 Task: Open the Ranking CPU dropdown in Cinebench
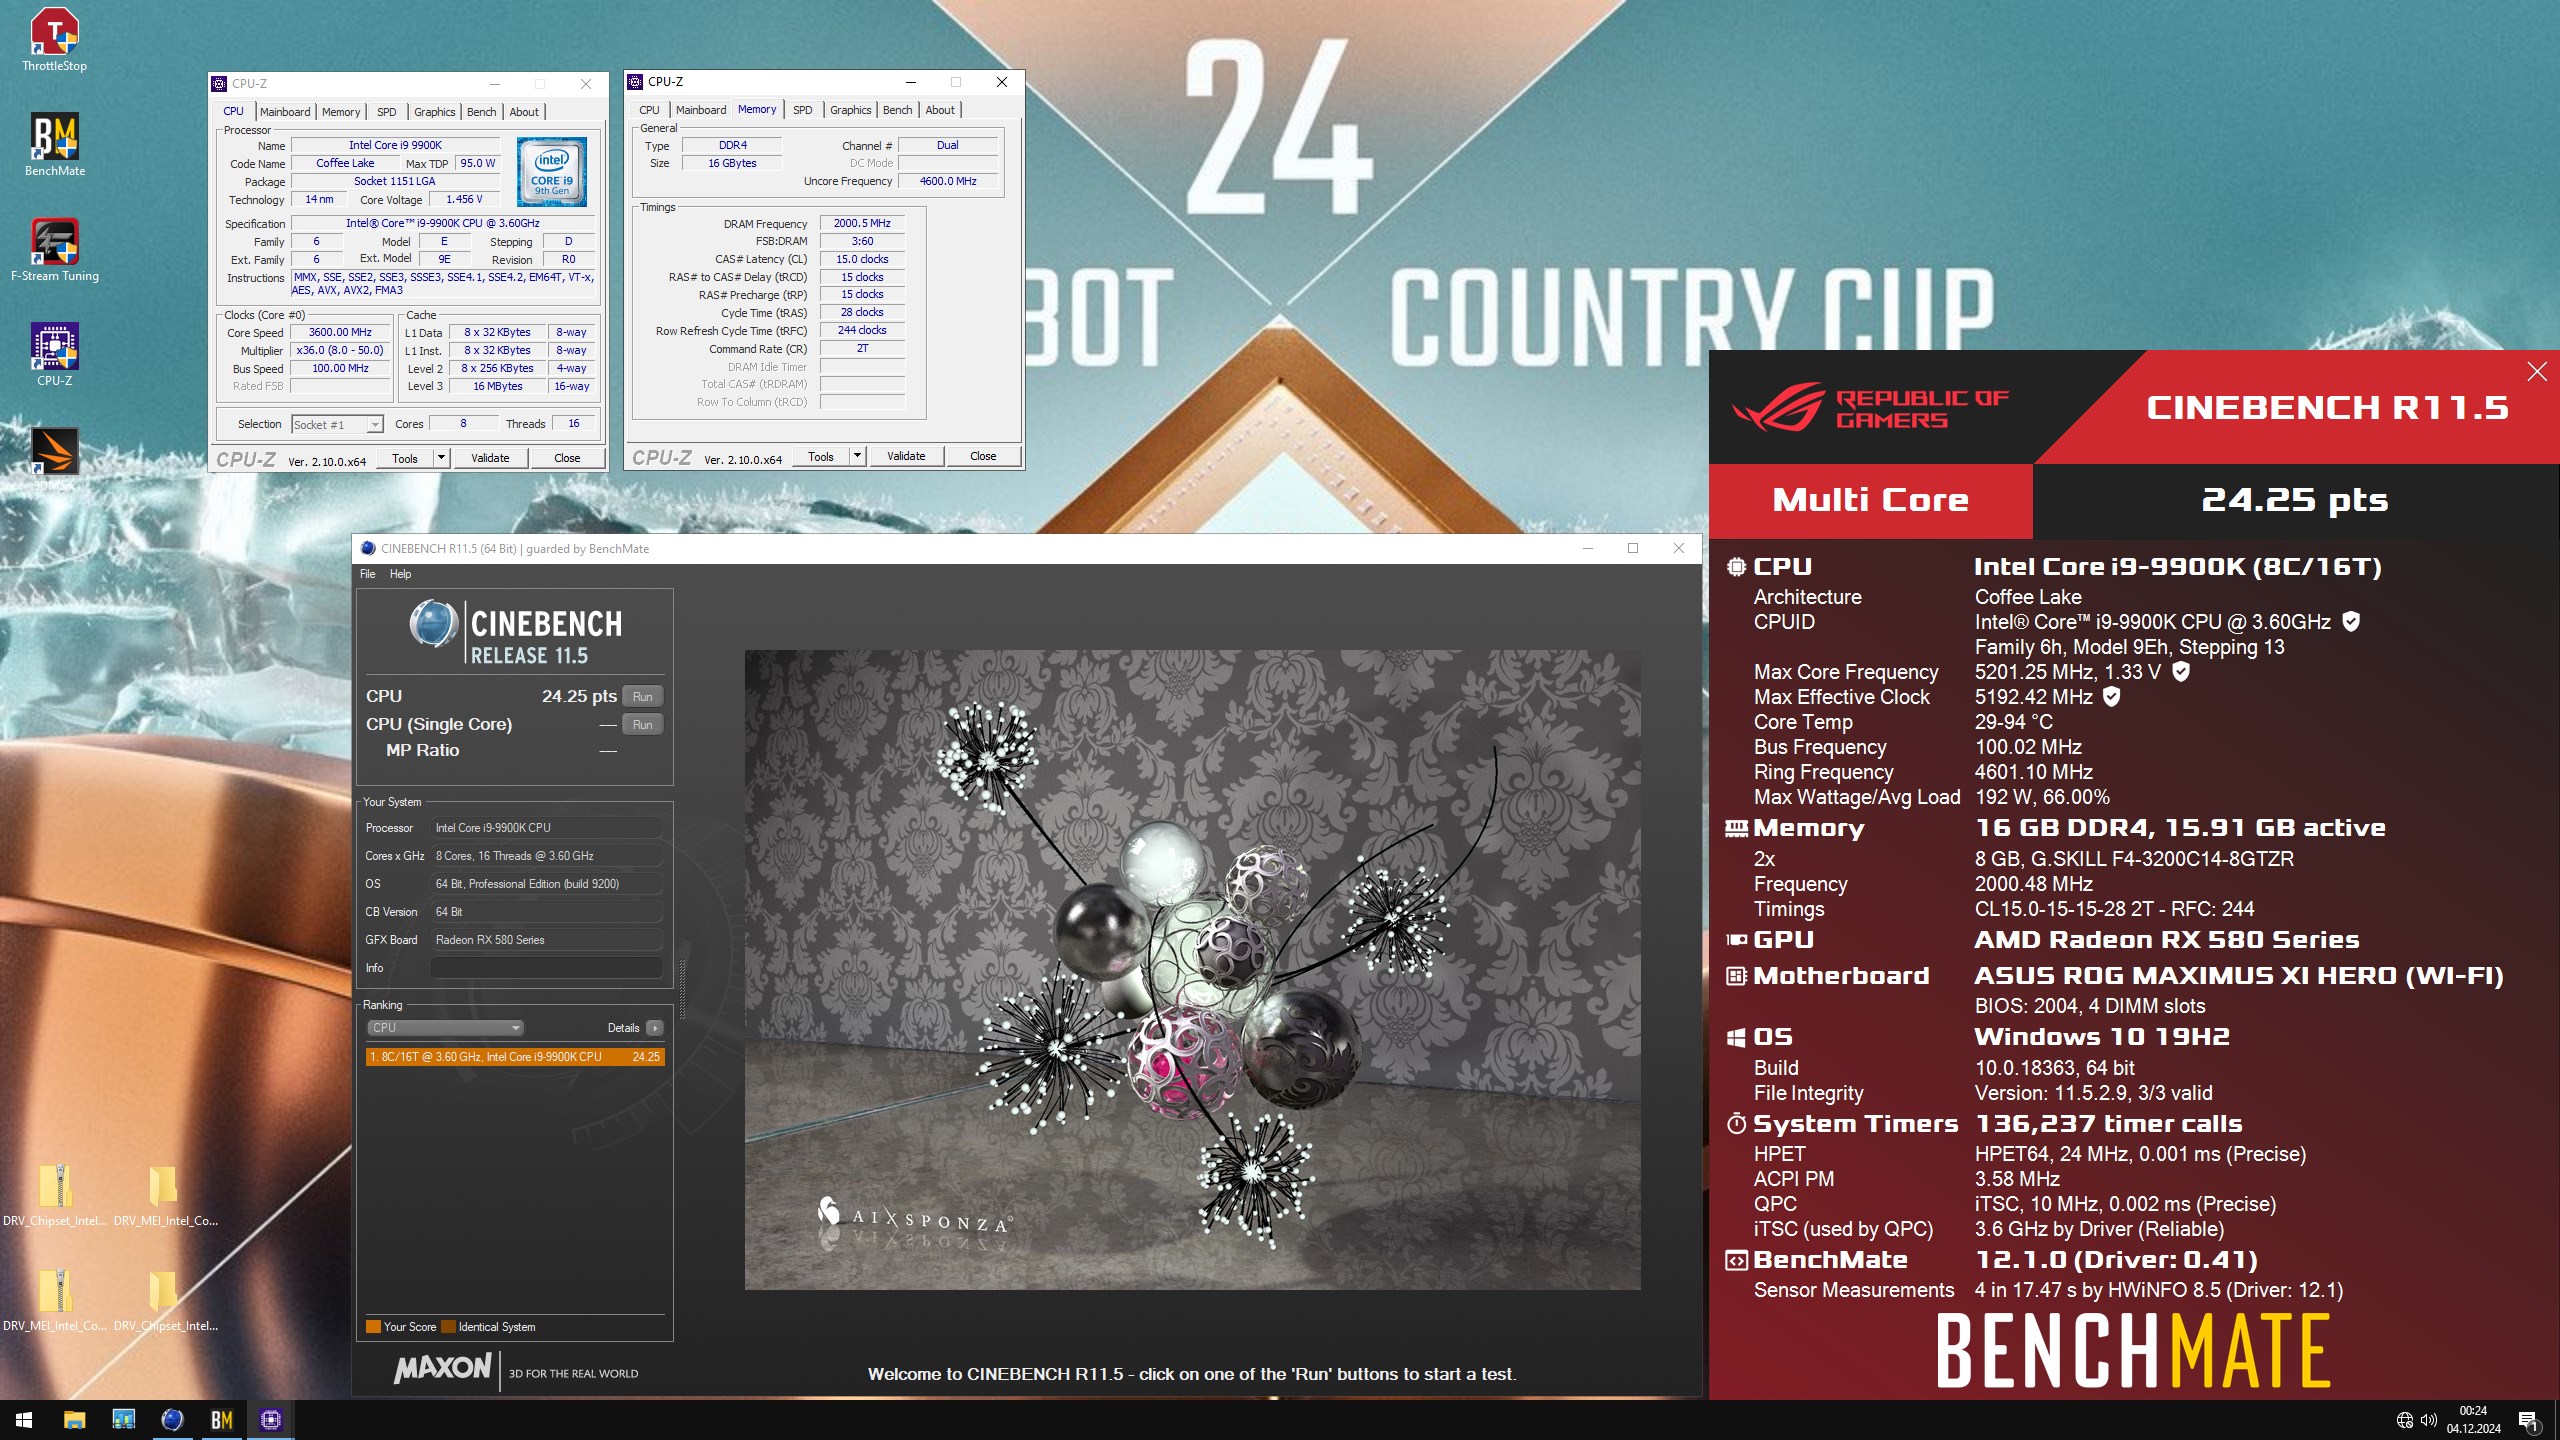pos(445,1028)
